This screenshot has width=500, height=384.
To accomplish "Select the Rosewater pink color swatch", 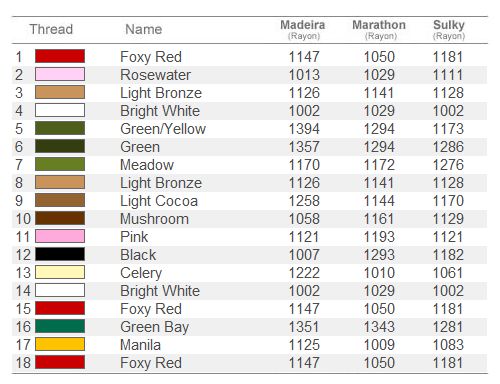I will coord(60,74).
